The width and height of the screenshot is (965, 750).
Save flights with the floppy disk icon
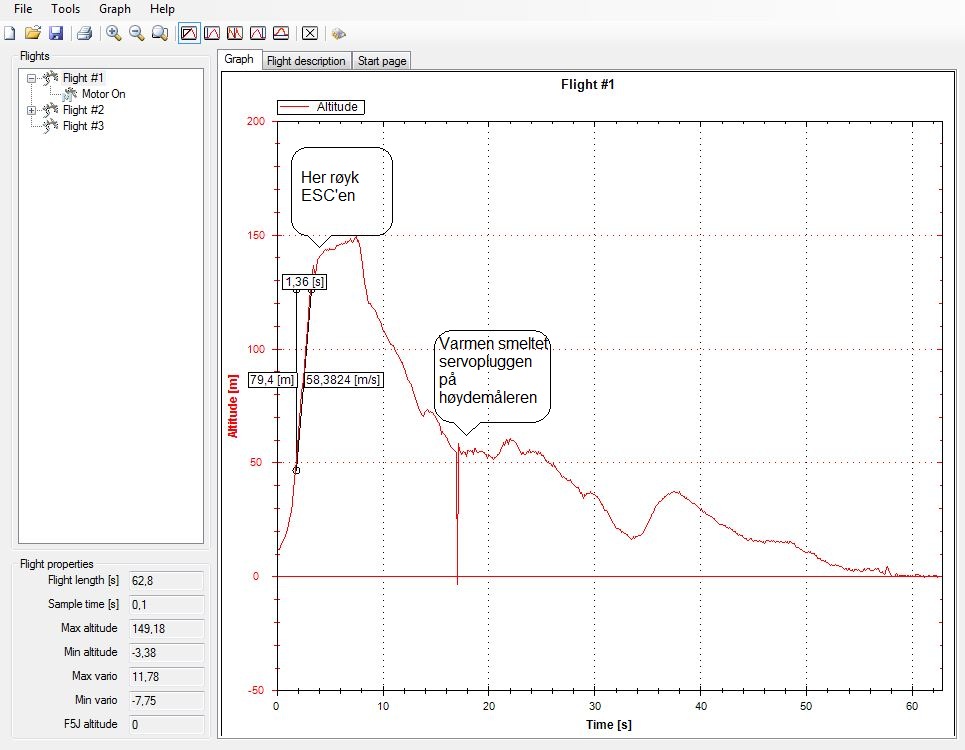point(55,33)
